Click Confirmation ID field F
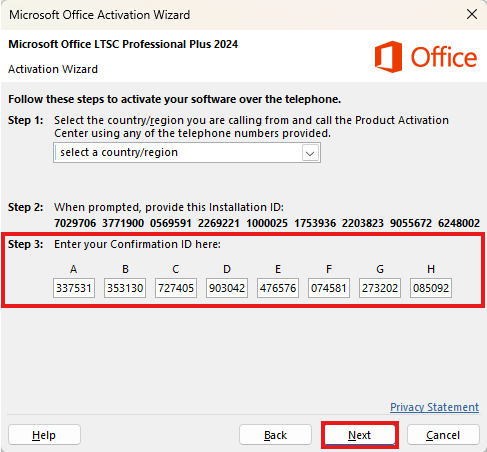The image size is (487, 452). (329, 288)
